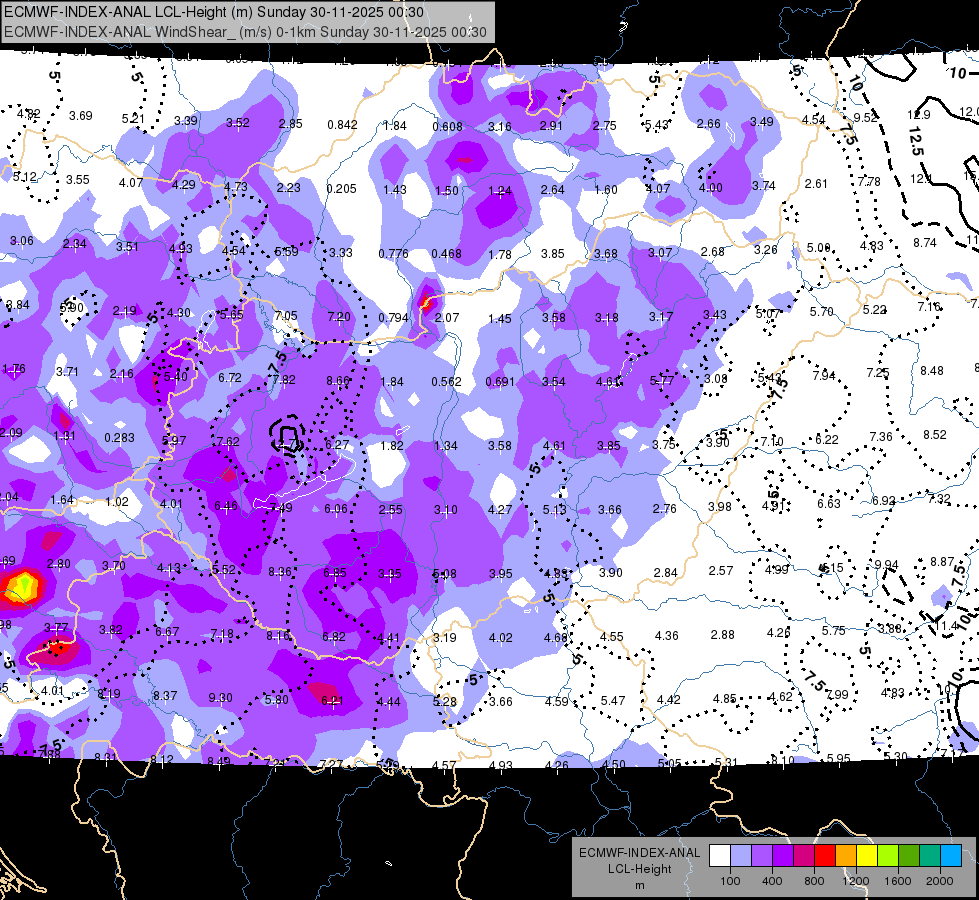Click the map value 9.52
Viewport: 979px width, 900px height.
coord(865,117)
